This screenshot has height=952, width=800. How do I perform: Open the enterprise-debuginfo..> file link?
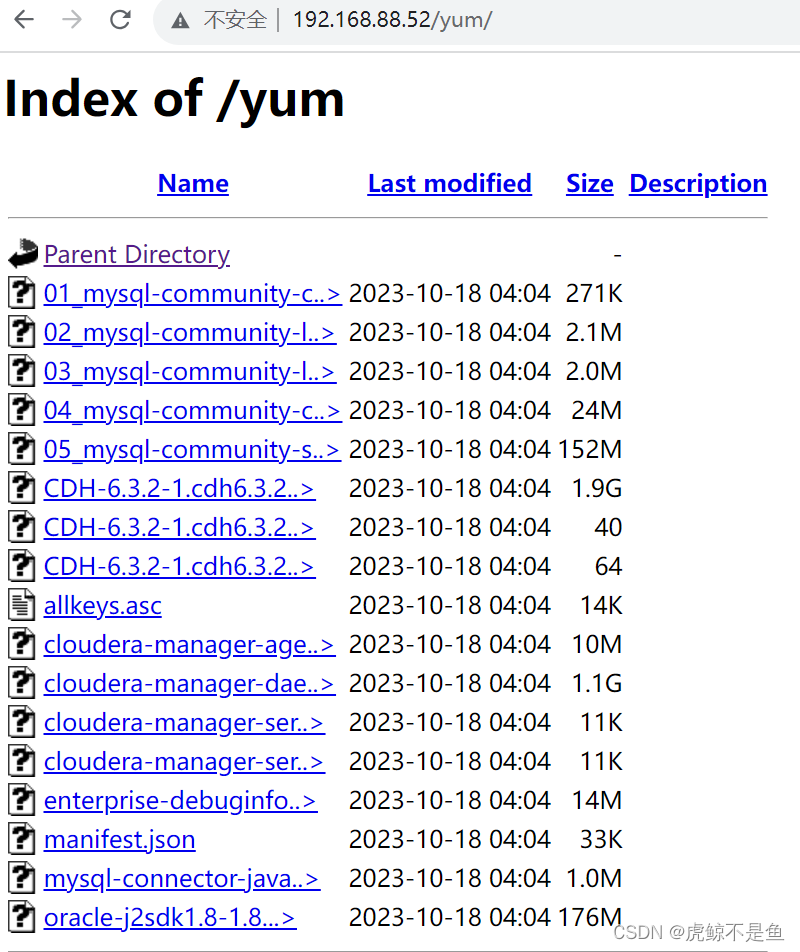coord(180,800)
